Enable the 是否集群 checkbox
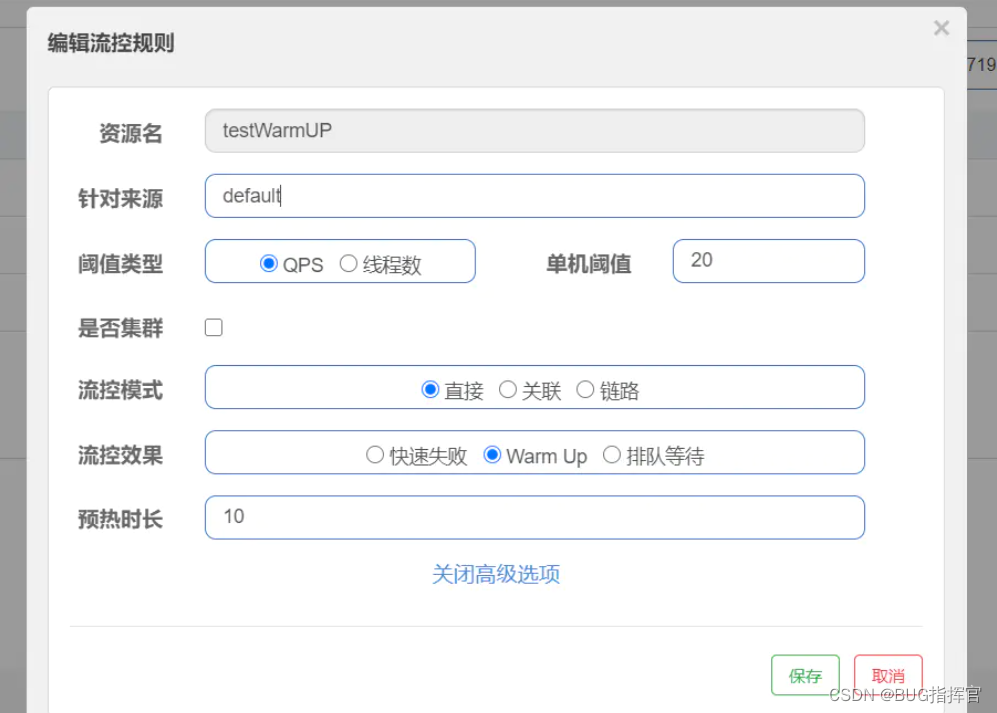The width and height of the screenshot is (997, 713). [214, 327]
